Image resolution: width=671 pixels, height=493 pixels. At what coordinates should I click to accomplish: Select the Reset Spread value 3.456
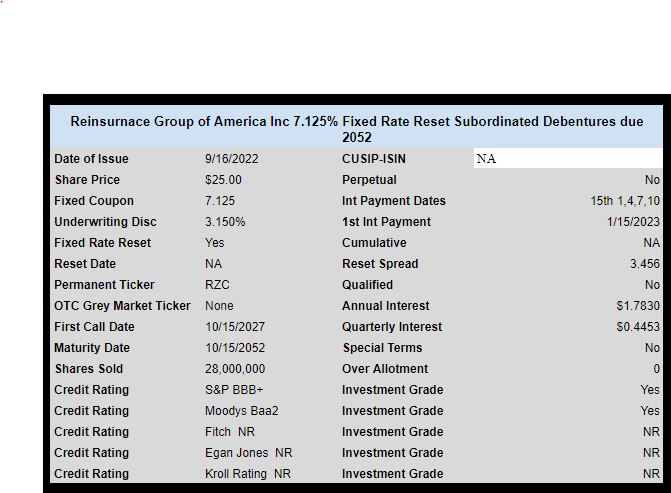(645, 264)
